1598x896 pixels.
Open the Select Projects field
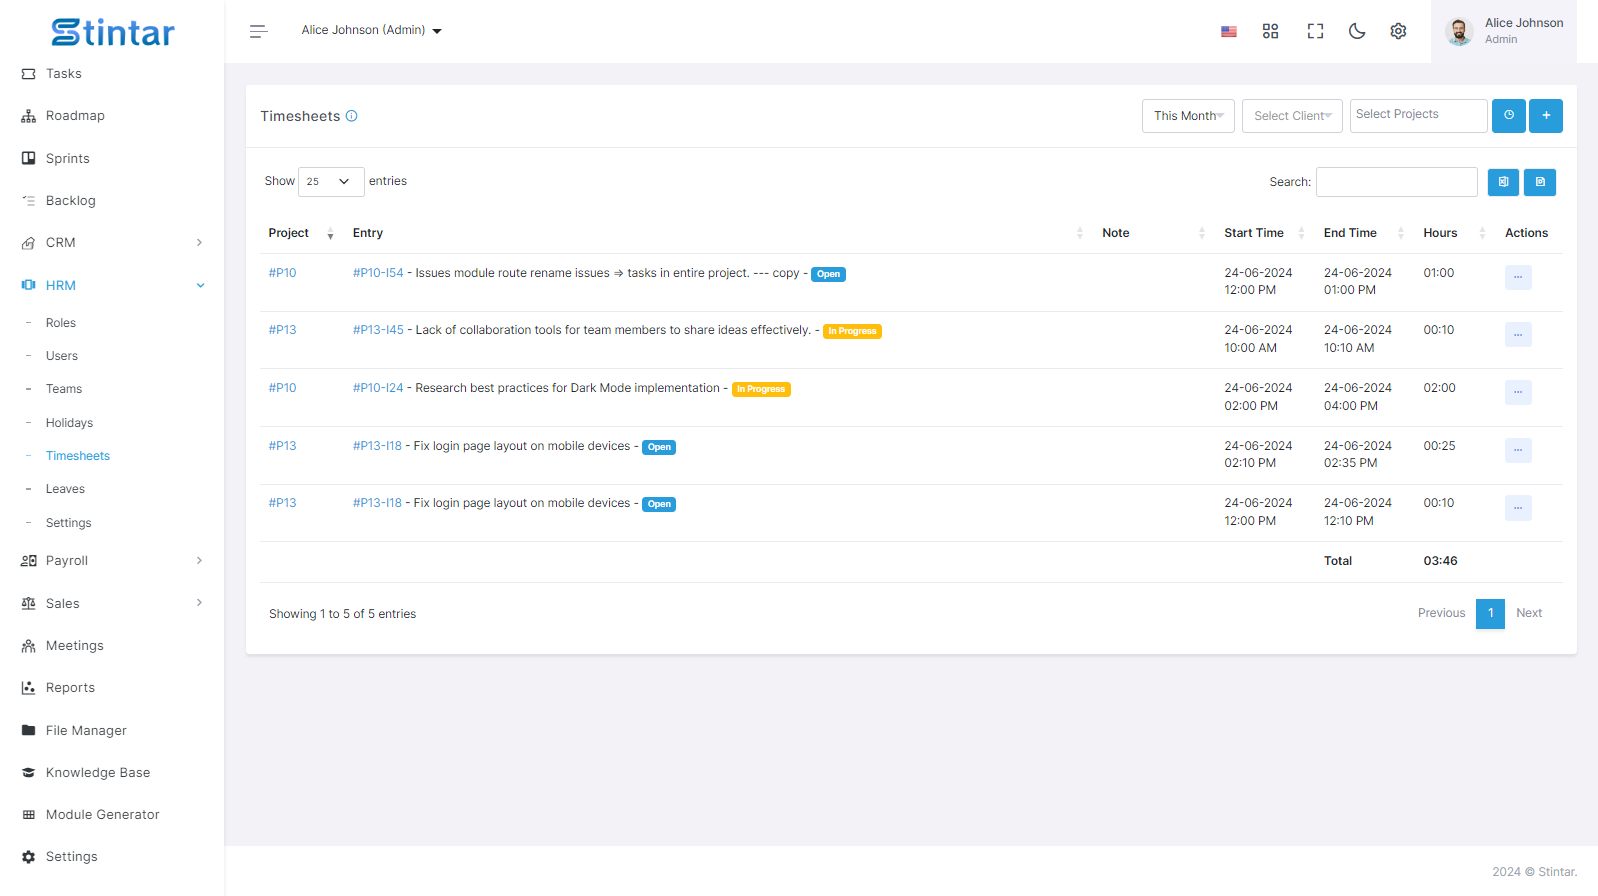click(x=1418, y=116)
